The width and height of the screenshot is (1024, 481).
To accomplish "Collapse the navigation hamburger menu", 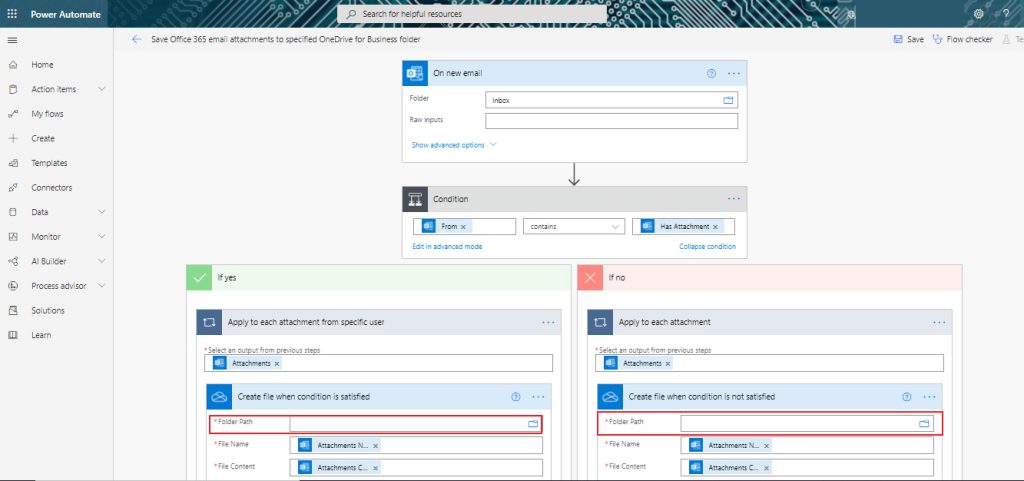I will (x=12, y=40).
